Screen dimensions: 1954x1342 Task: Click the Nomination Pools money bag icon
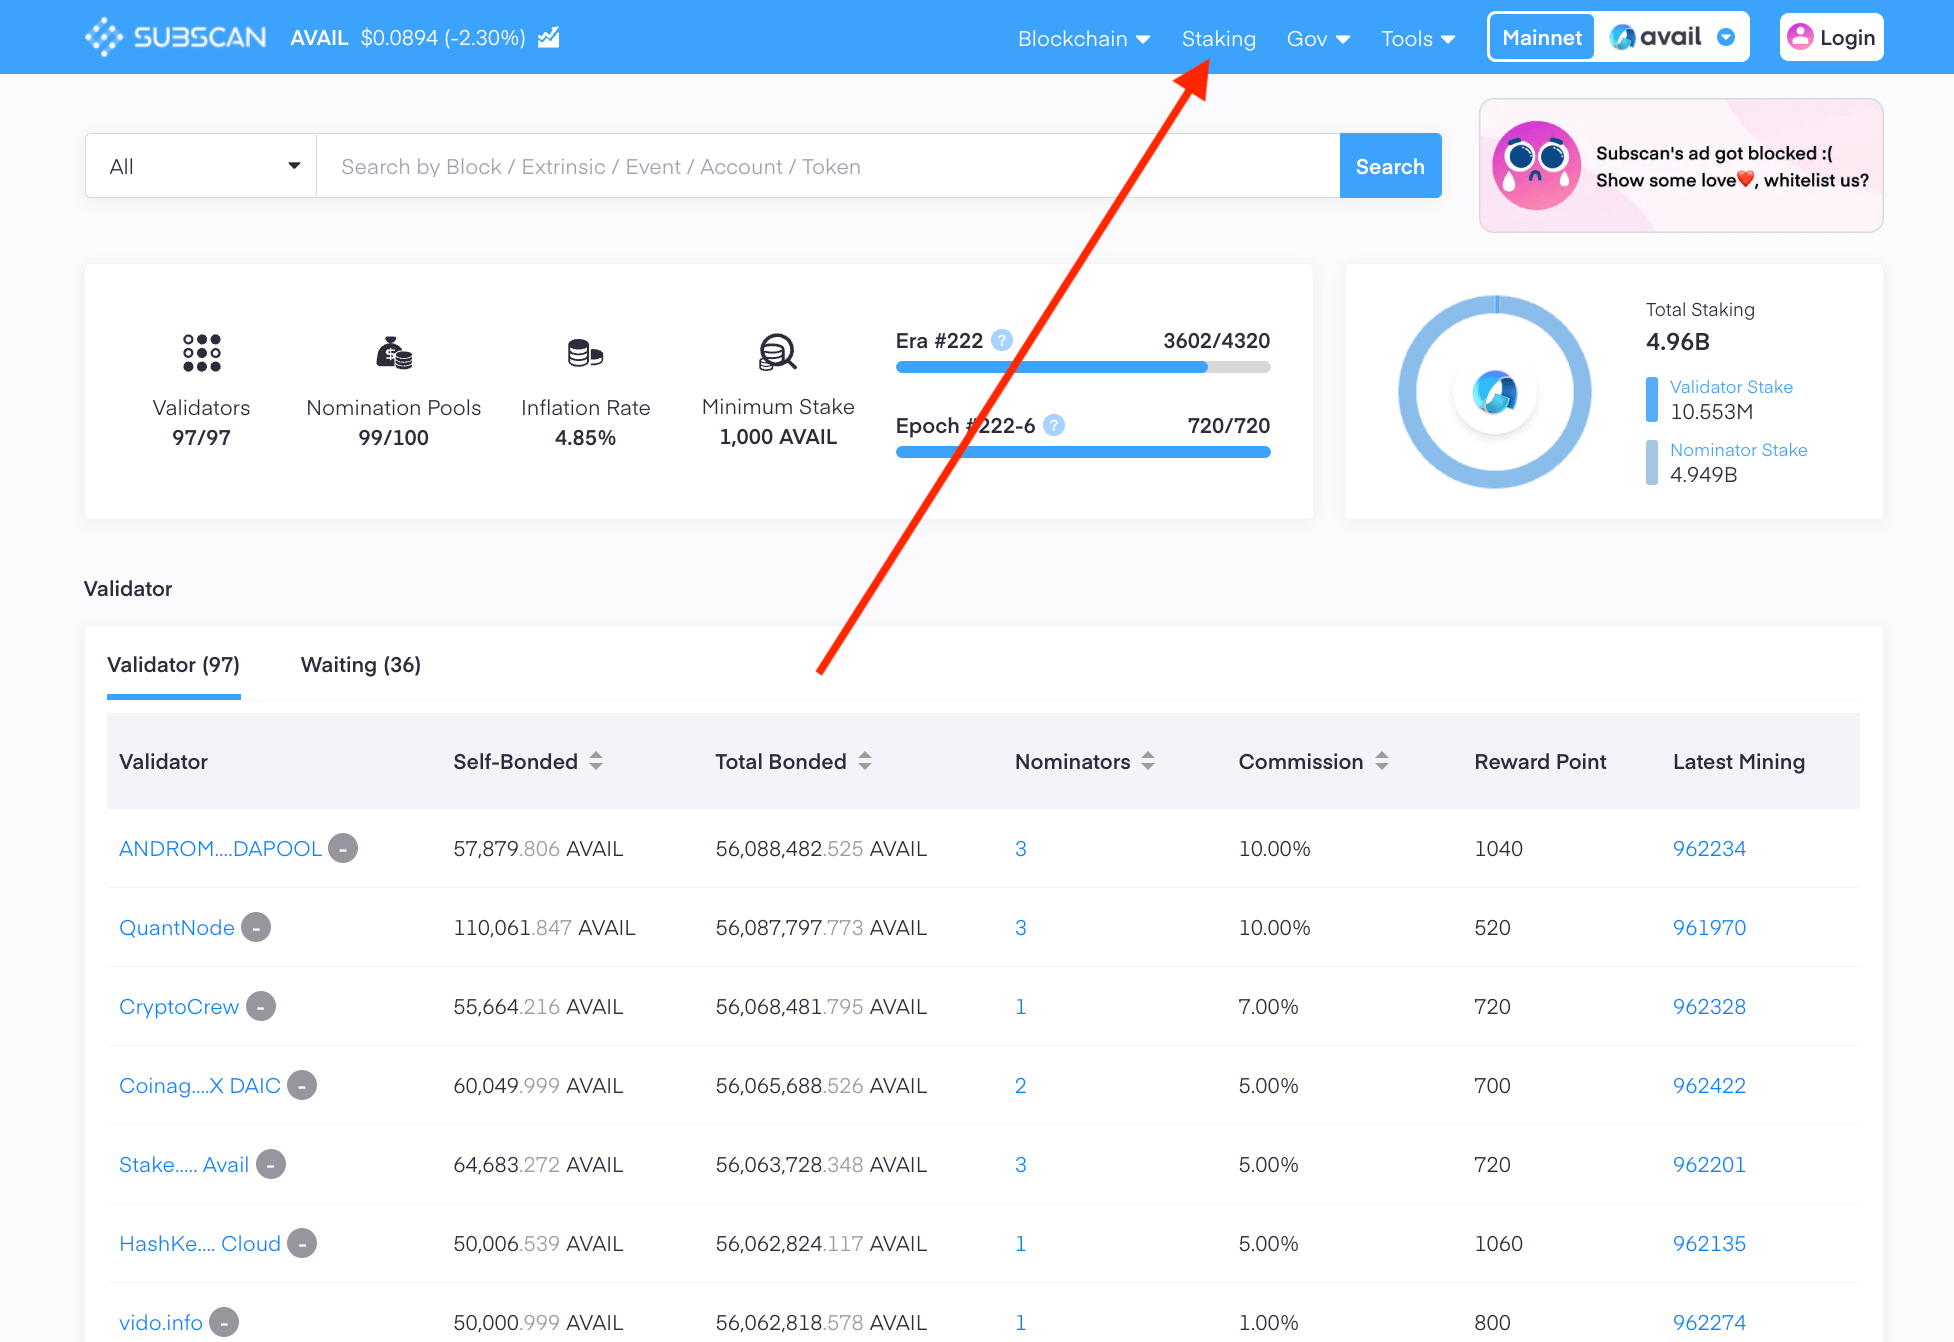(x=393, y=353)
